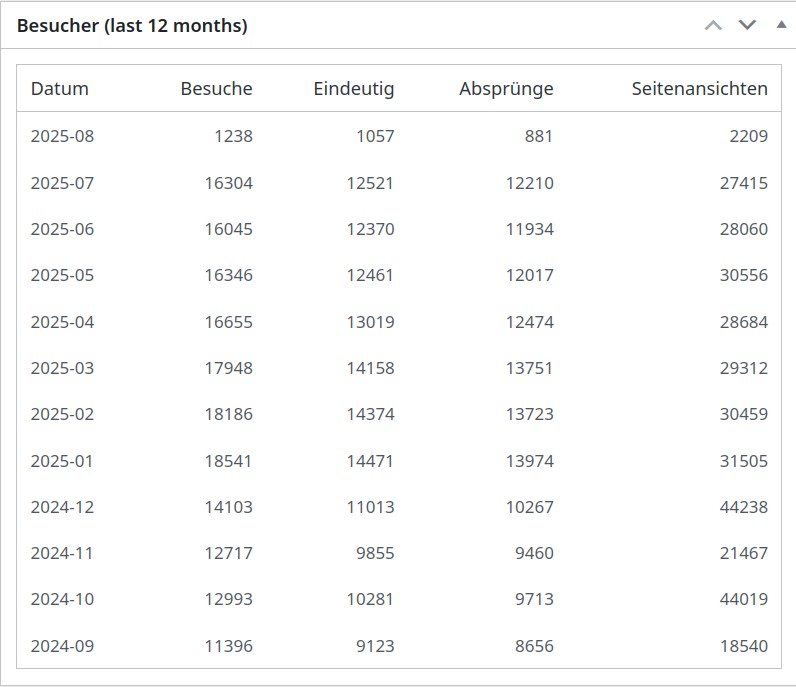Select the 2025-08 date row
Screen dimensions: 796x687
pyautogui.click(x=399, y=136)
